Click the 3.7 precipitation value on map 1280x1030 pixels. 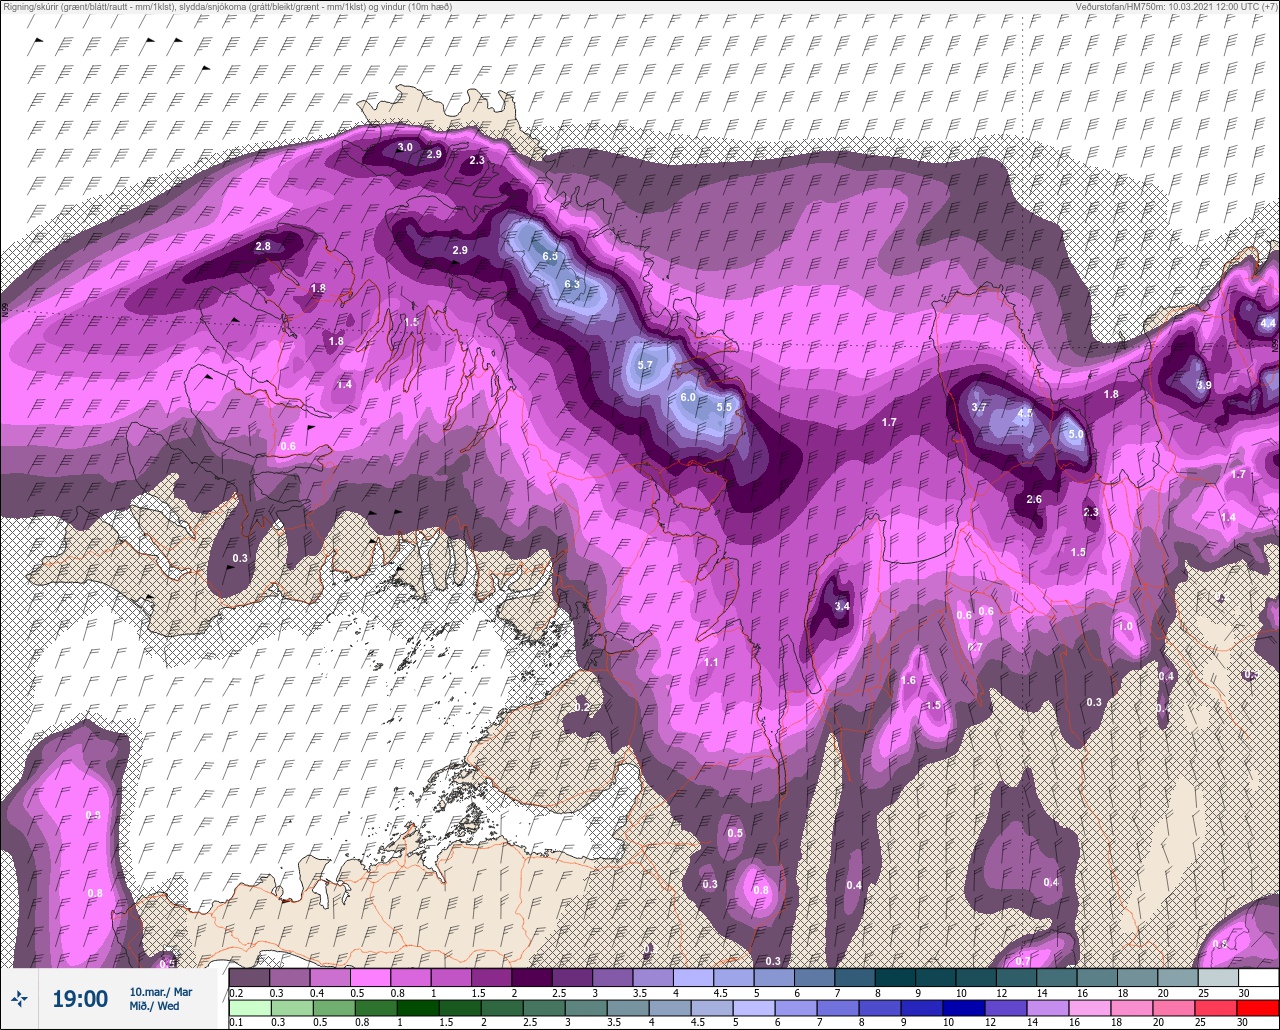point(979,407)
